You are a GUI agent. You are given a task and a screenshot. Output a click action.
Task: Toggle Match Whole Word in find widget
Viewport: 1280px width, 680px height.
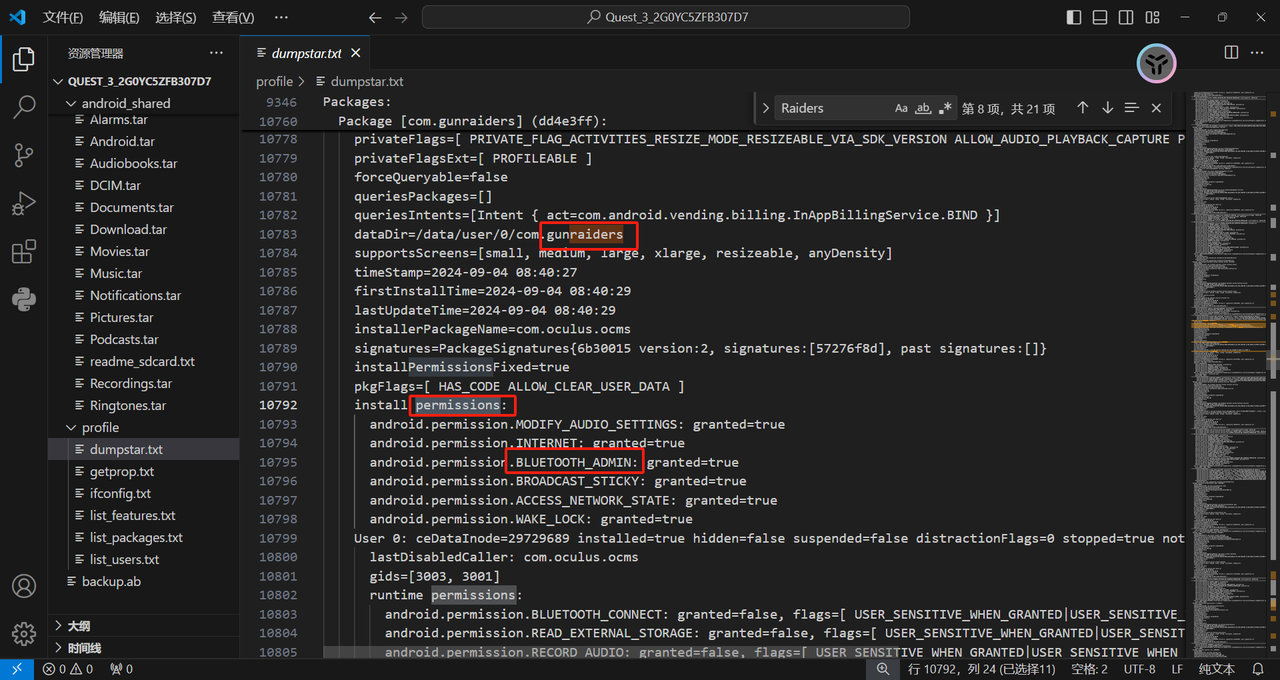[923, 108]
